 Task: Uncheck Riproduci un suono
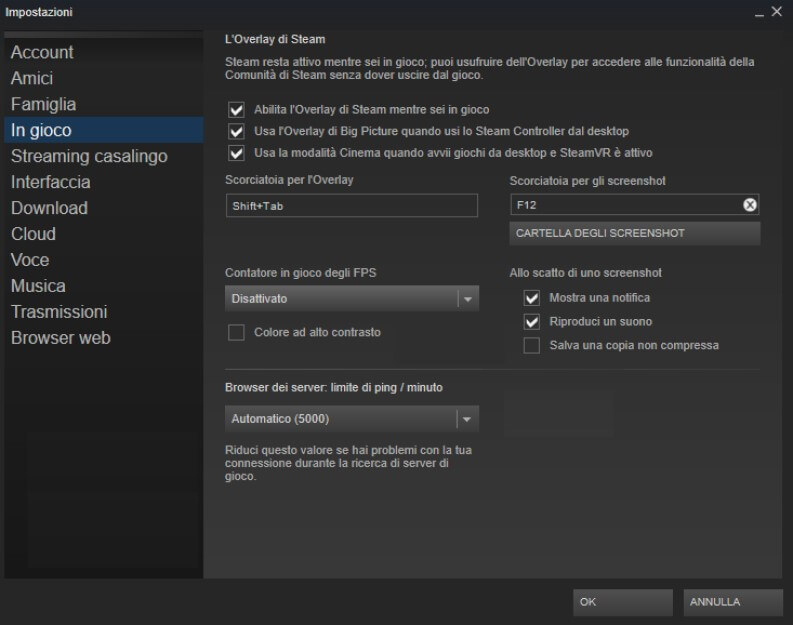point(532,322)
